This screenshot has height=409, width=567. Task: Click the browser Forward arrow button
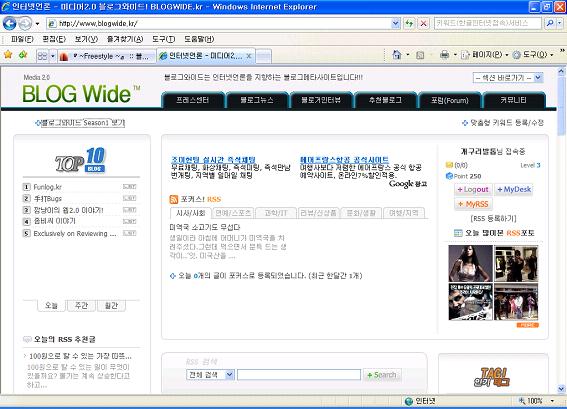tap(25, 24)
